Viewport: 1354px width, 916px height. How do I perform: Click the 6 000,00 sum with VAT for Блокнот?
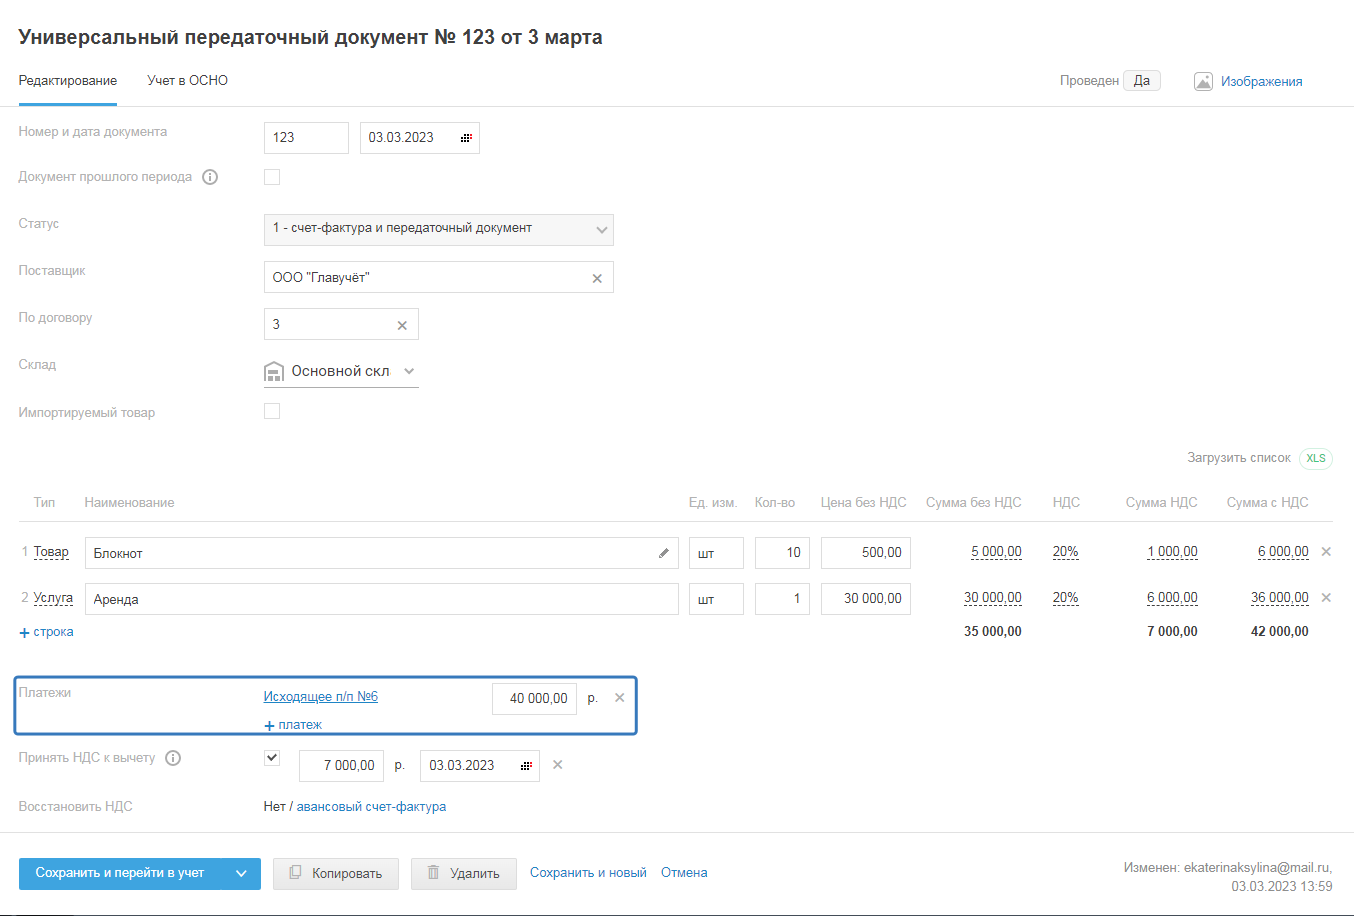click(1283, 552)
